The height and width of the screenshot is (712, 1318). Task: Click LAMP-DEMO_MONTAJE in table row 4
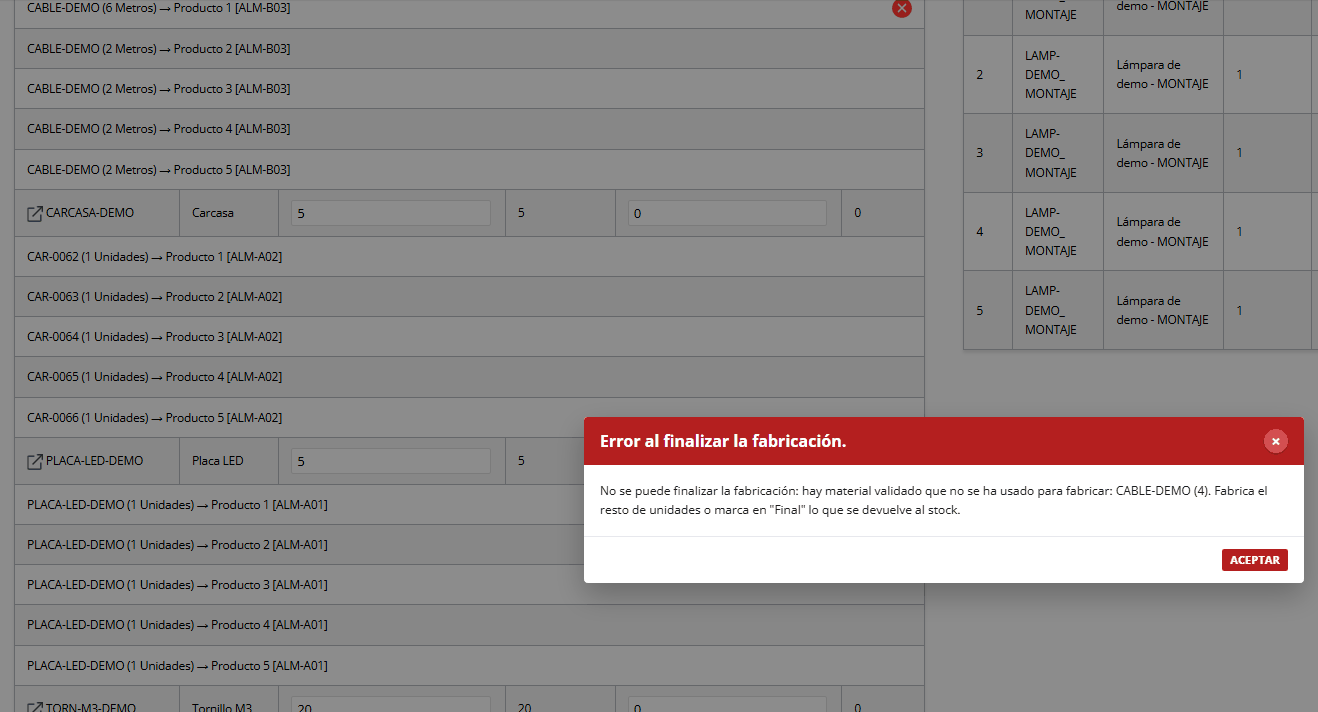click(x=1051, y=232)
